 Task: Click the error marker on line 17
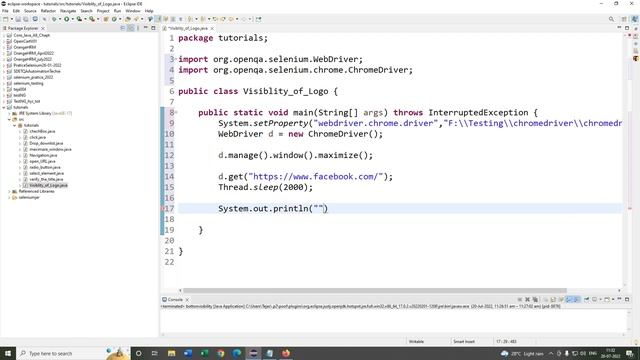click(x=162, y=209)
